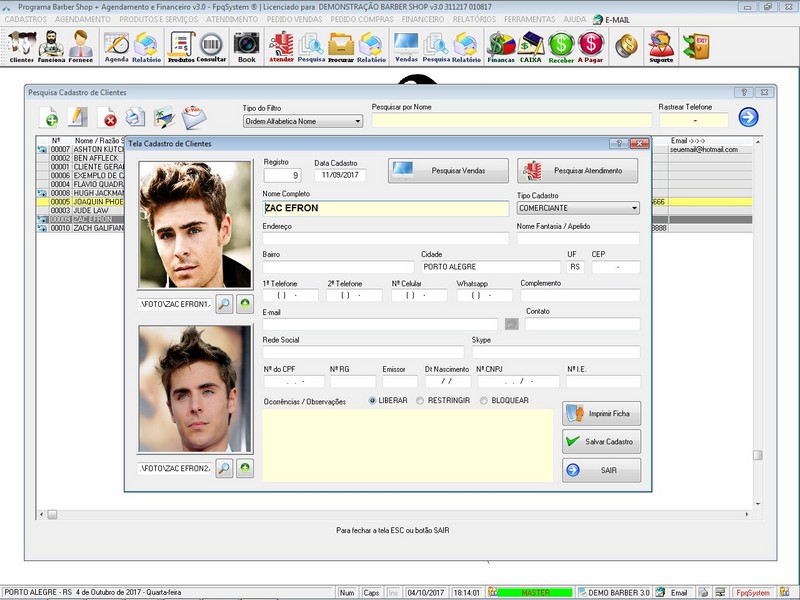
Task: Open the Clientes toolbar icon
Action: pyautogui.click(x=21, y=46)
